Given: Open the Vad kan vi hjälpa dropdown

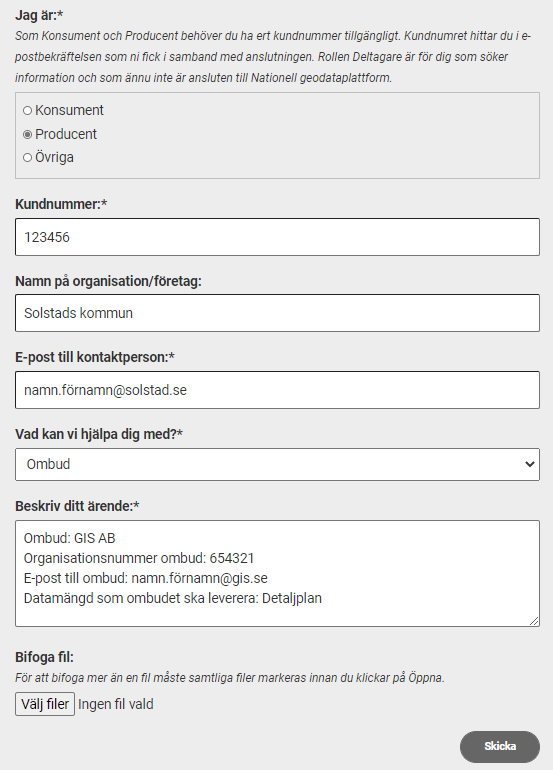Looking at the screenshot, I should tap(277, 464).
